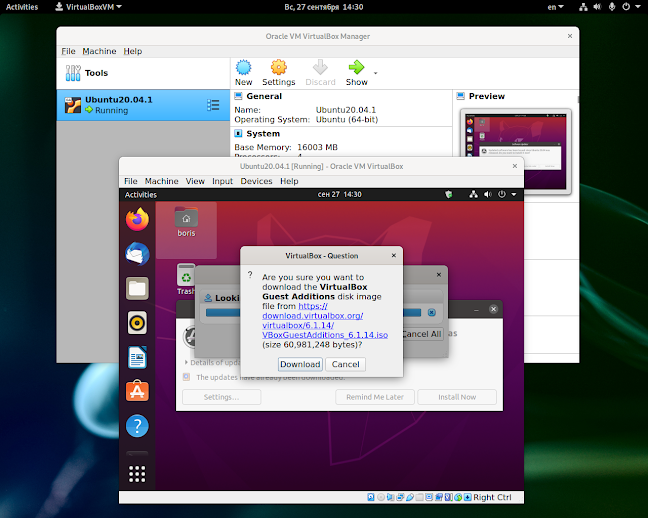648x518 pixels.
Task: Open the Ubuntu20.04.1 VM item menu icon
Action: (x=213, y=105)
